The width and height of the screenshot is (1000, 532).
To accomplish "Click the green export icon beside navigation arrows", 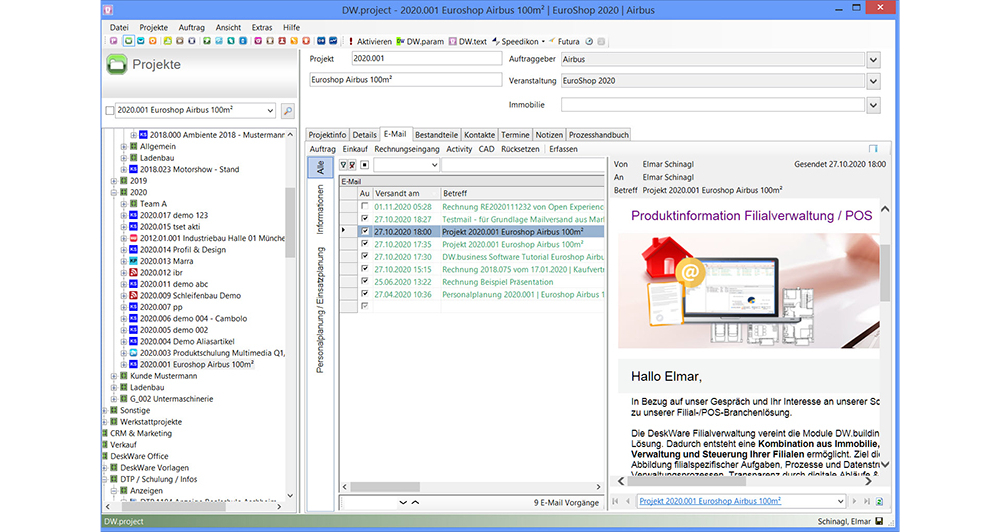I will click(879, 501).
